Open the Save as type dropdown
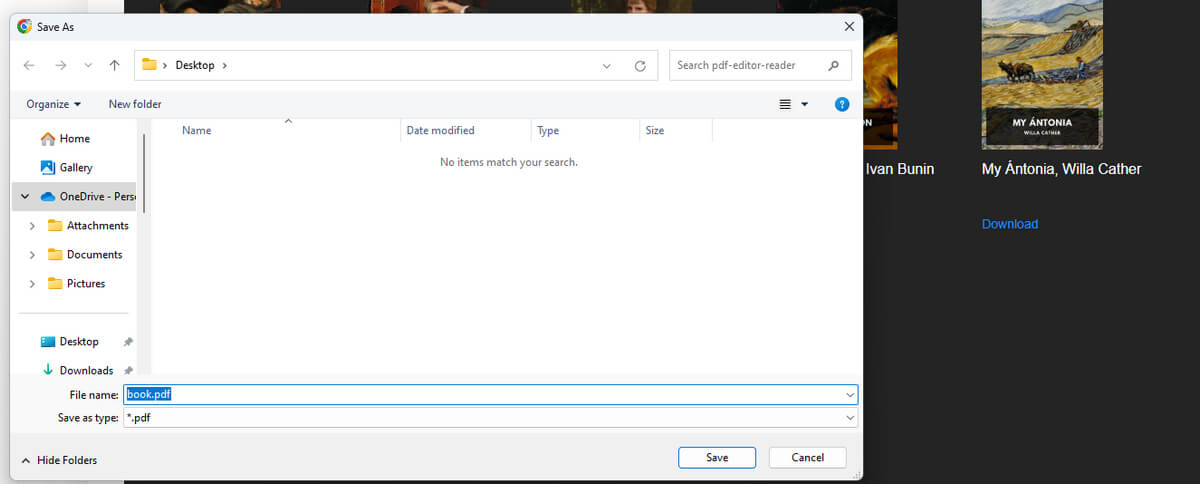 pos(490,418)
